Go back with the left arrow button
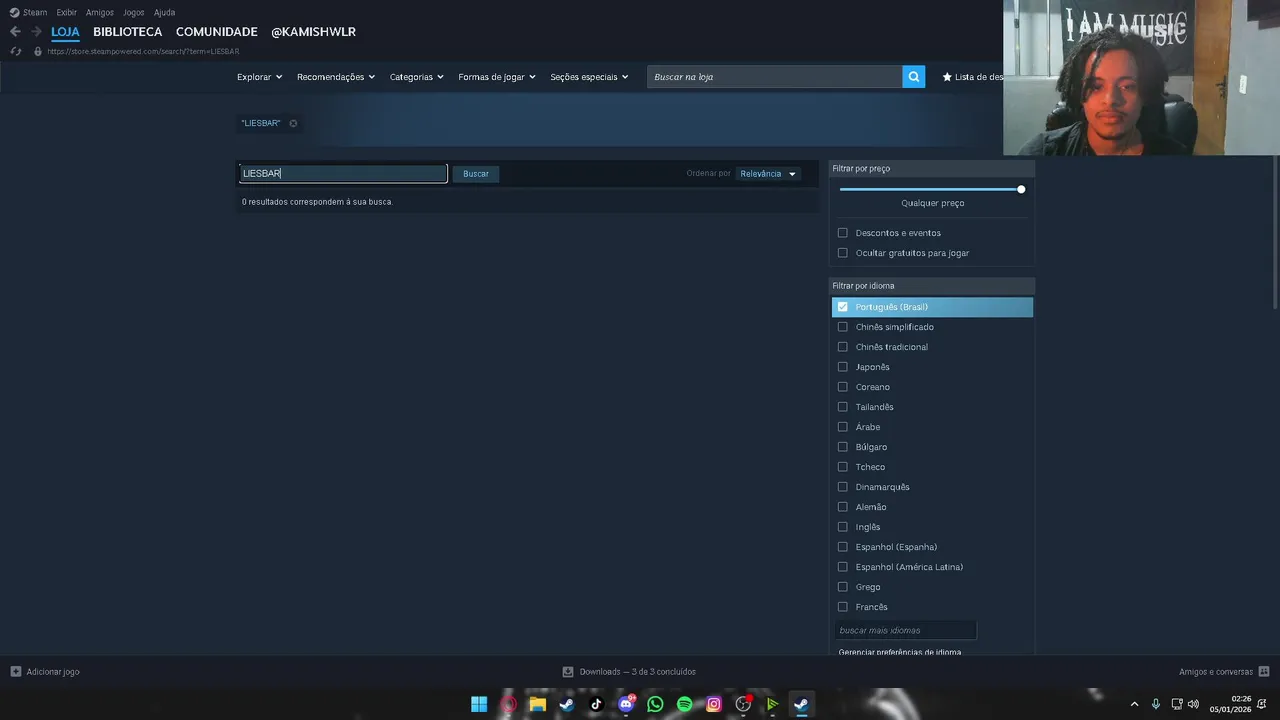This screenshot has height=720, width=1280. click(x=15, y=32)
